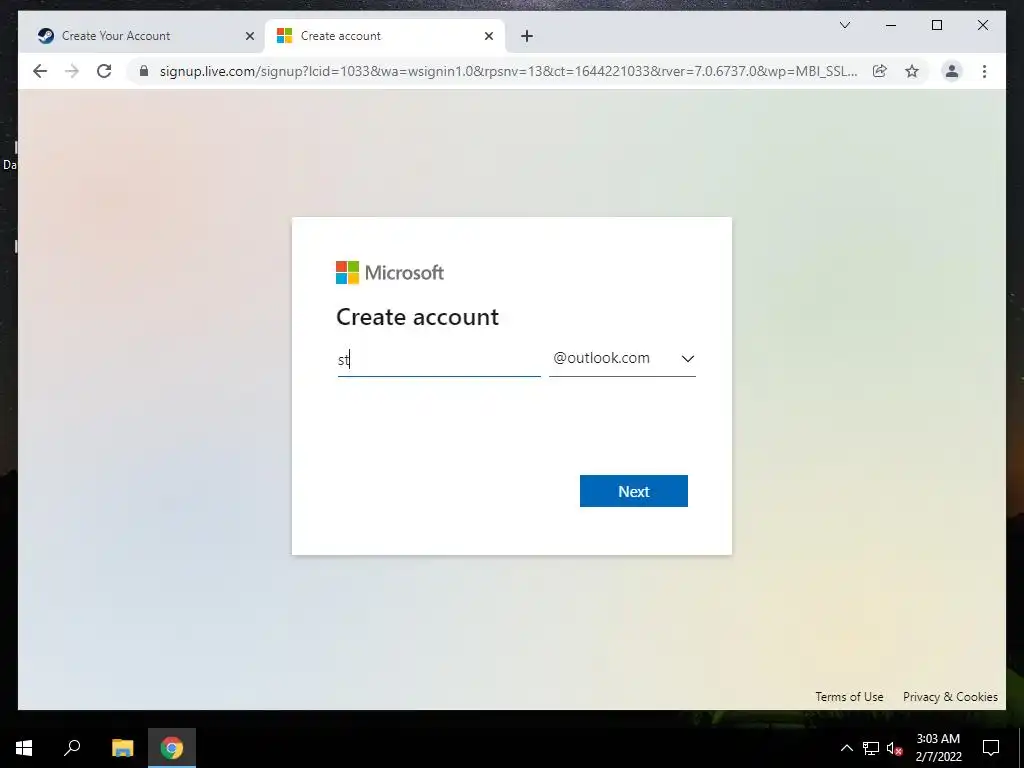View site security lock info

pos(144,71)
